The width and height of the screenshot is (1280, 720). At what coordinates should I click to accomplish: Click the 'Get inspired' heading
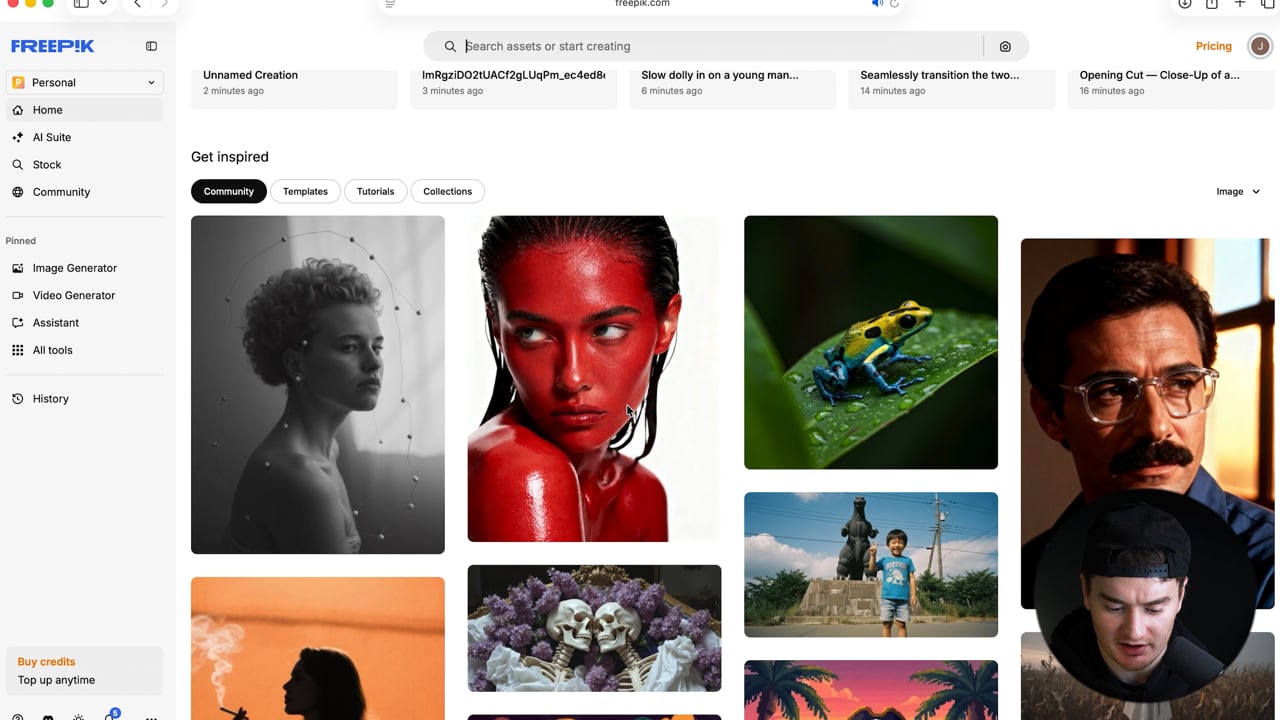[x=230, y=157]
